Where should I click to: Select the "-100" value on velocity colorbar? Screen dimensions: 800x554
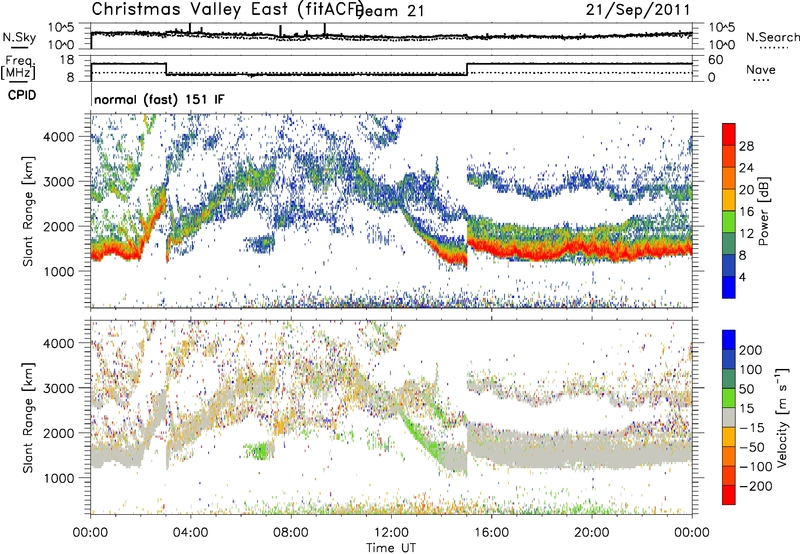(x=756, y=467)
